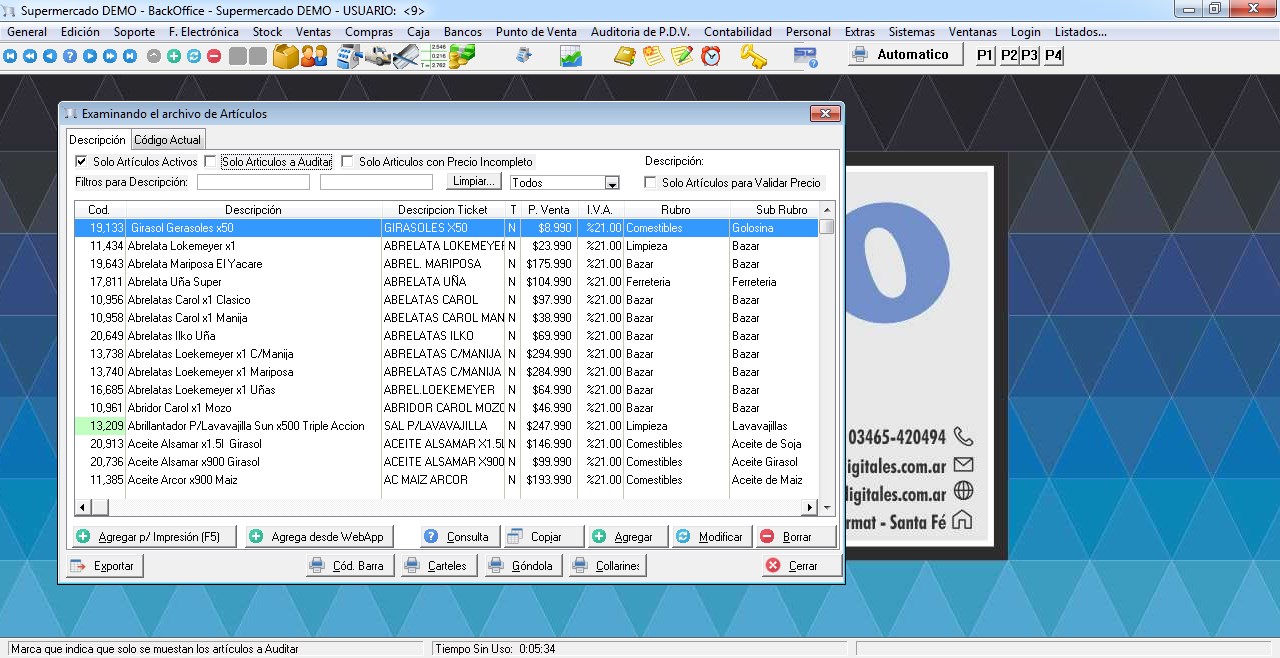Click the yellow box stock icon
The height and width of the screenshot is (658, 1280).
(x=285, y=56)
